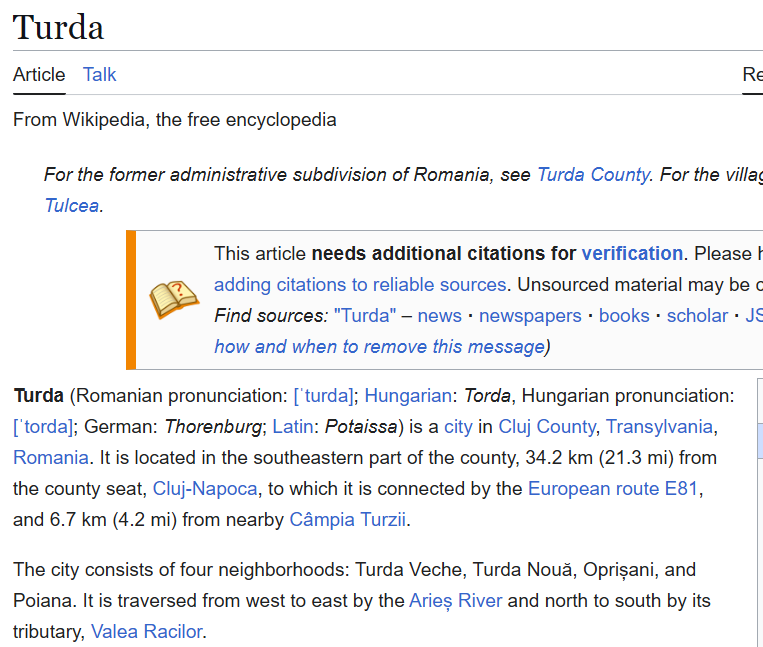The height and width of the screenshot is (647, 763).
Task: Click 'From Wikipedia, the free encyclopedia' text
Action: point(175,120)
